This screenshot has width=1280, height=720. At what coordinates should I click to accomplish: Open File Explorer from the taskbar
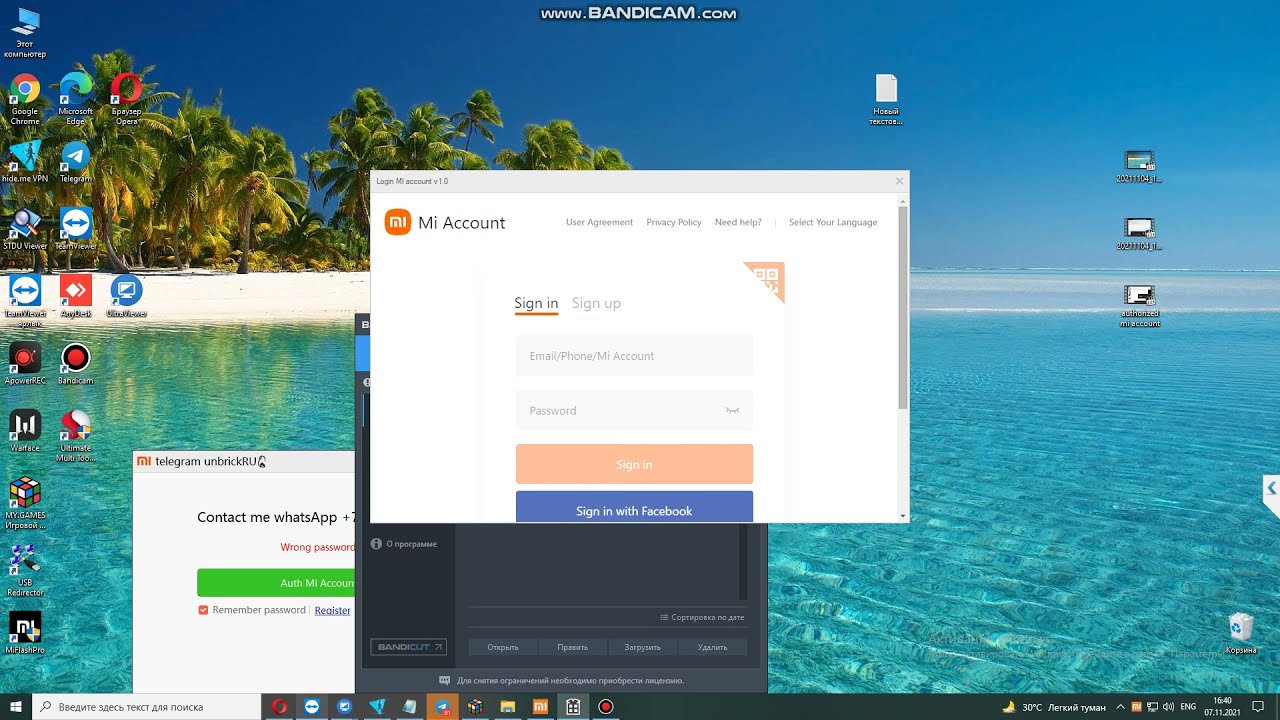(x=507, y=706)
